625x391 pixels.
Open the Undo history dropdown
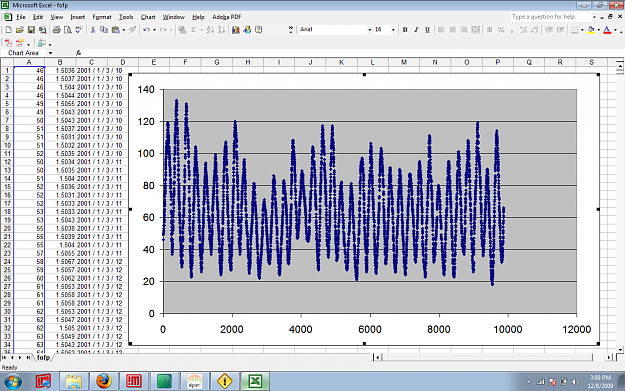coord(154,30)
